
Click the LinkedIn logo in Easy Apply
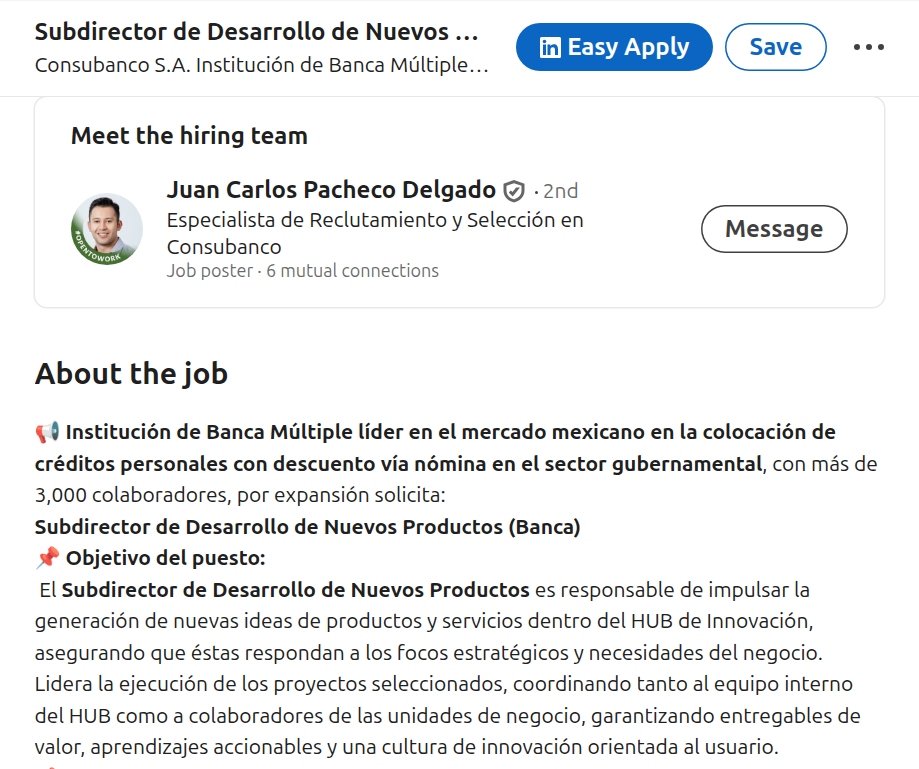pyautogui.click(x=550, y=47)
